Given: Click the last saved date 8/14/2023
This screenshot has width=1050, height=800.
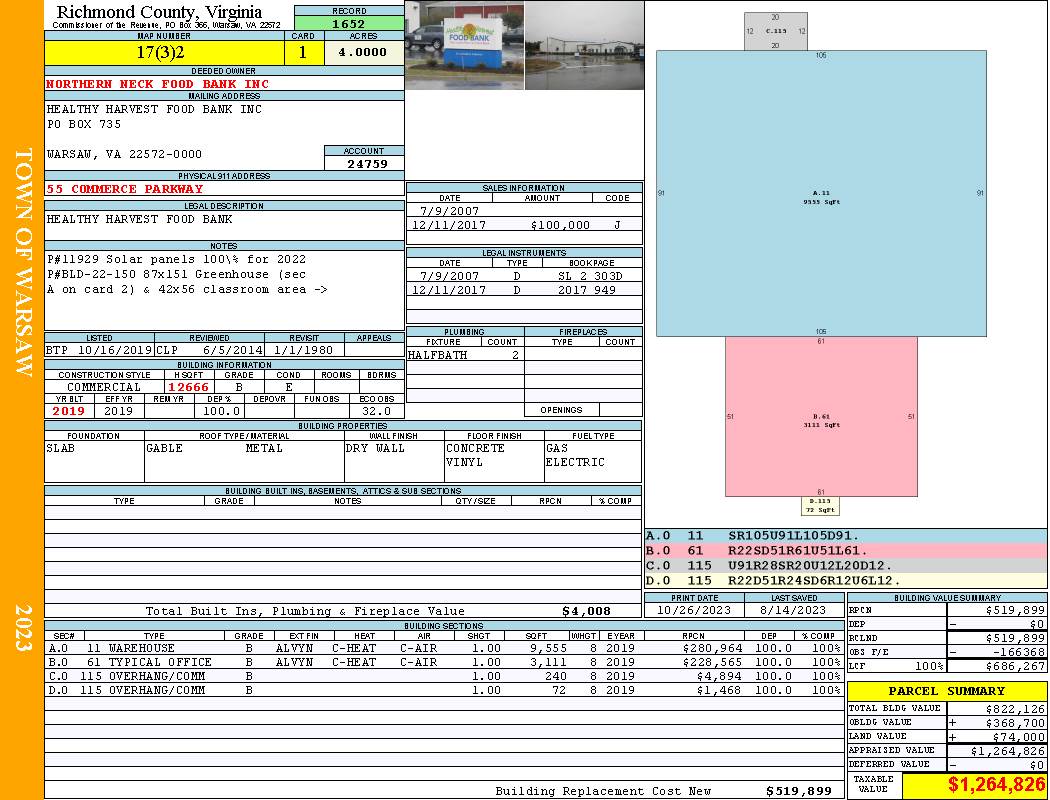Looking at the screenshot, I should tap(793, 611).
